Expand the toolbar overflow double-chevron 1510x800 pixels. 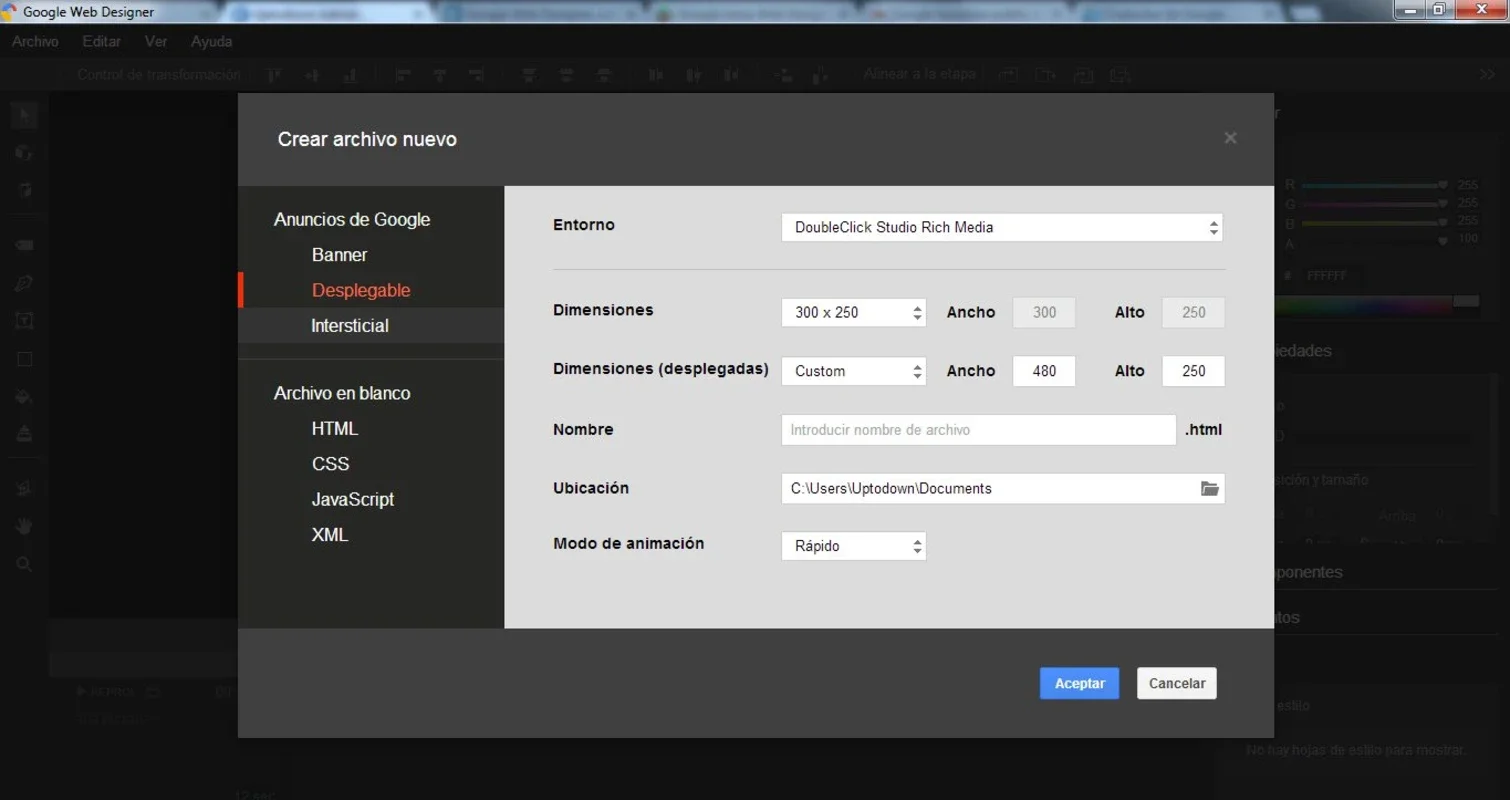[x=1488, y=74]
